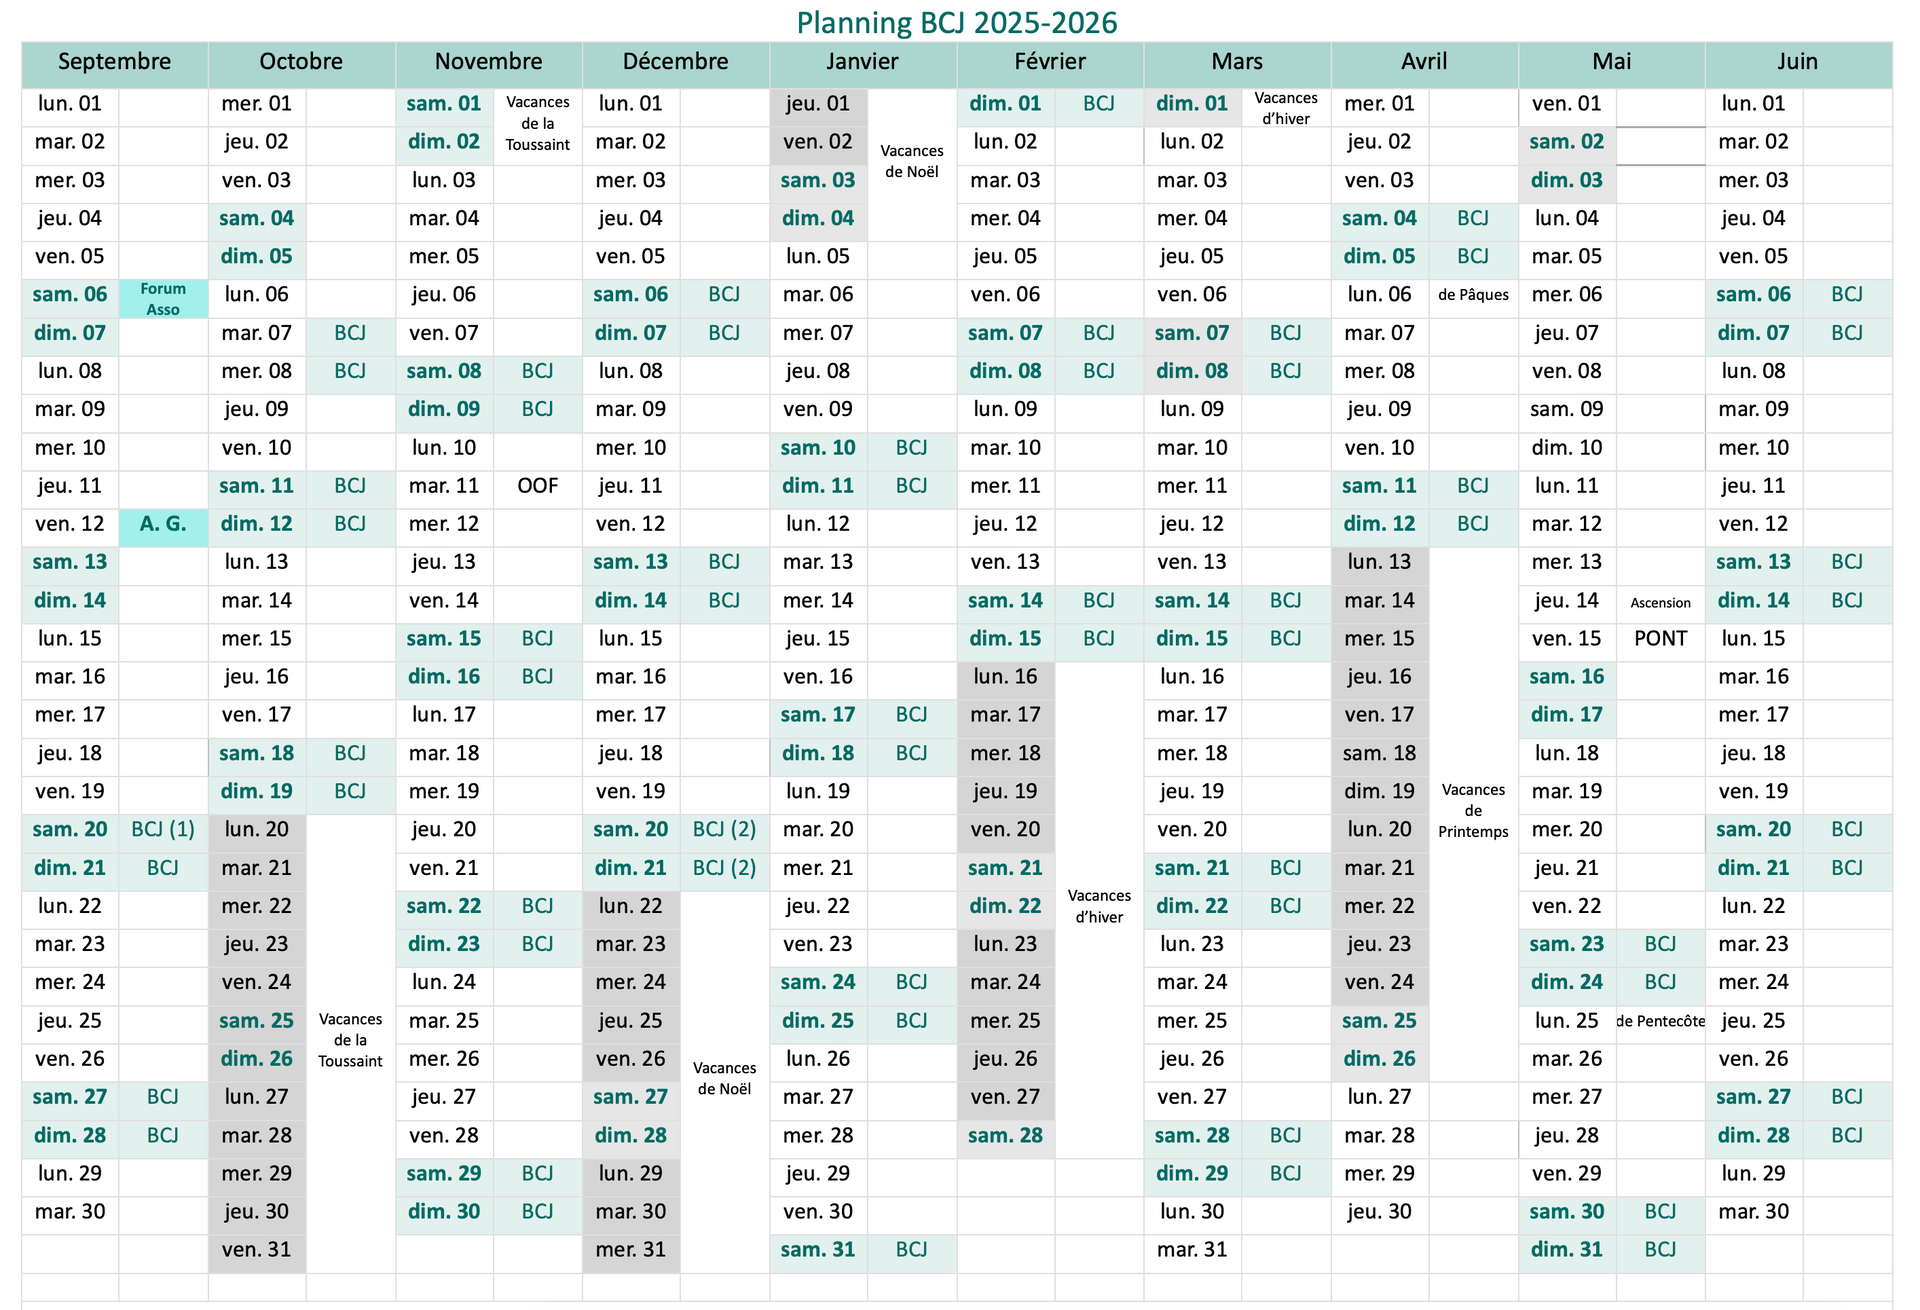The height and width of the screenshot is (1310, 1920).
Task: Select the cyan Forum Asso cell
Action: pos(163,299)
